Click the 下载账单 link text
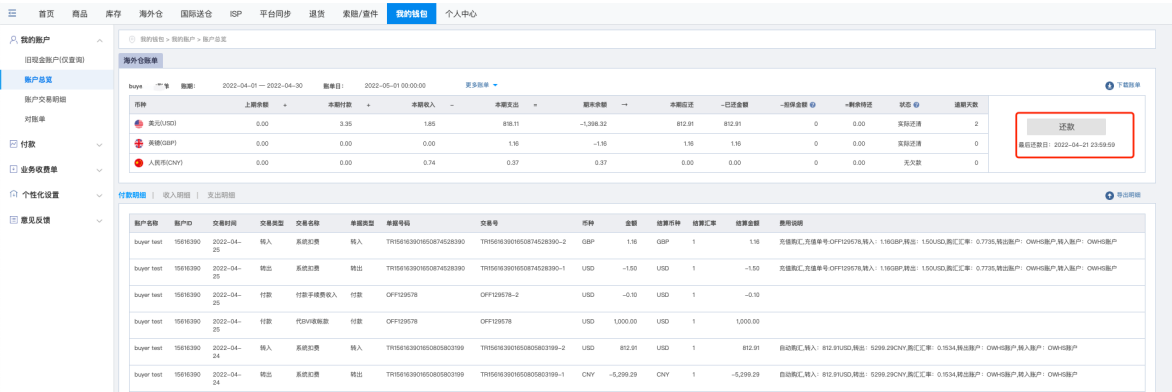This screenshot has height=392, width=1172. point(1128,85)
